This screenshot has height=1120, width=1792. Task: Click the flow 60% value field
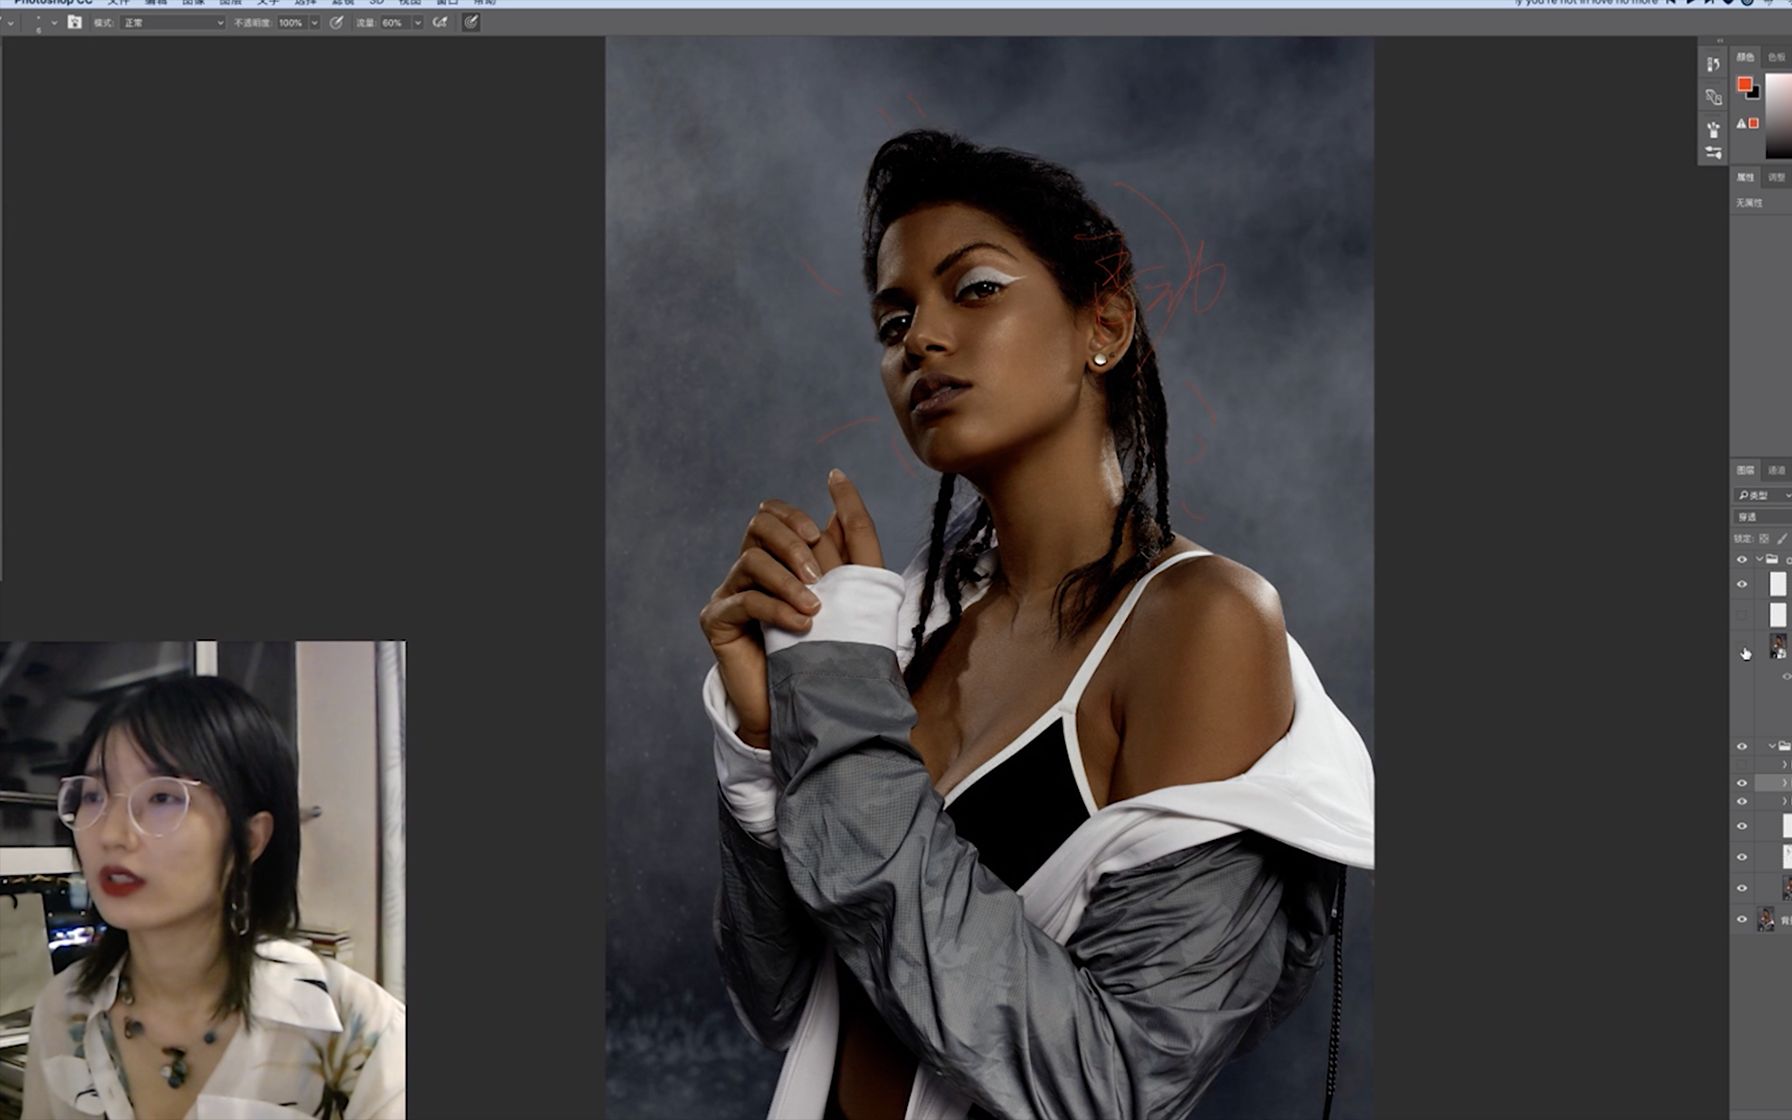click(394, 22)
